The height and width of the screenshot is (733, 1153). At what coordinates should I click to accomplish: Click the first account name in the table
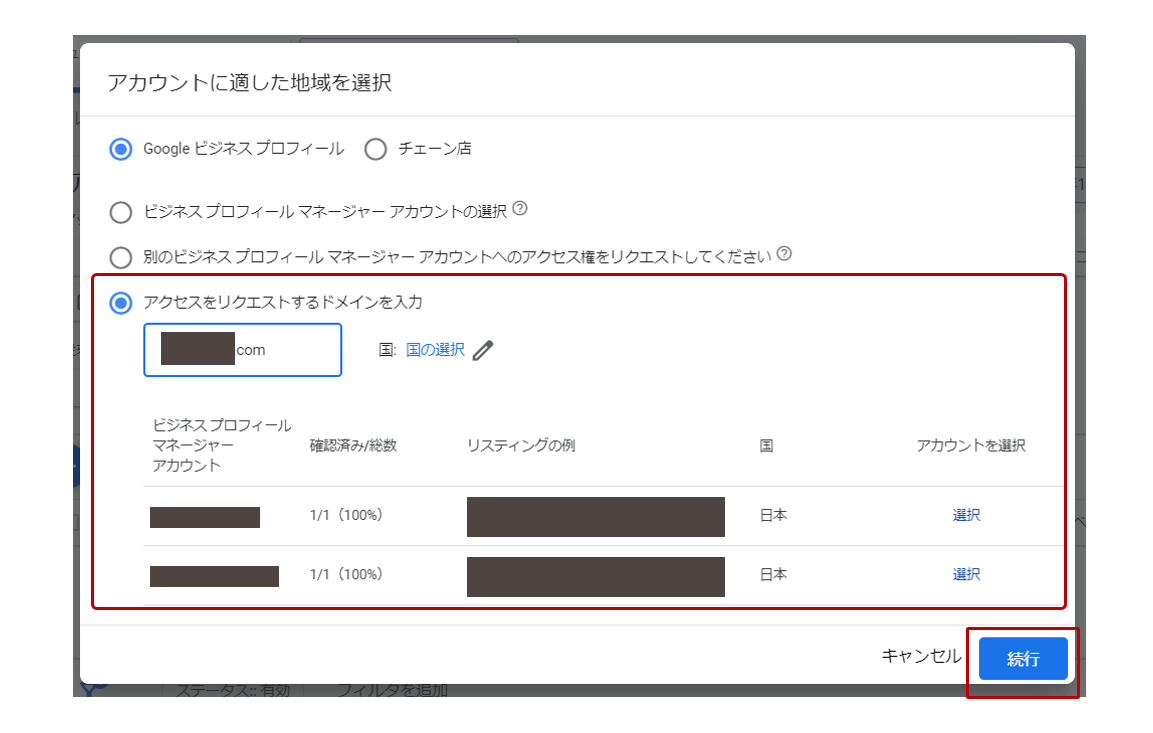point(204,517)
